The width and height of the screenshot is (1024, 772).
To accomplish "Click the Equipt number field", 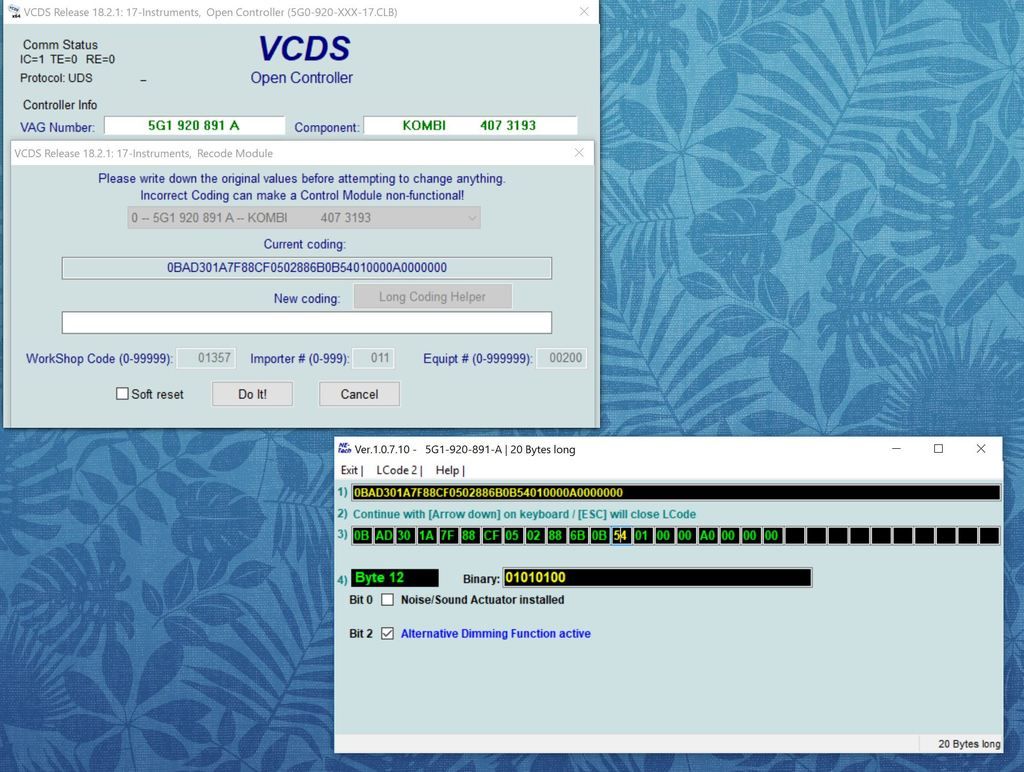I will (x=562, y=358).
